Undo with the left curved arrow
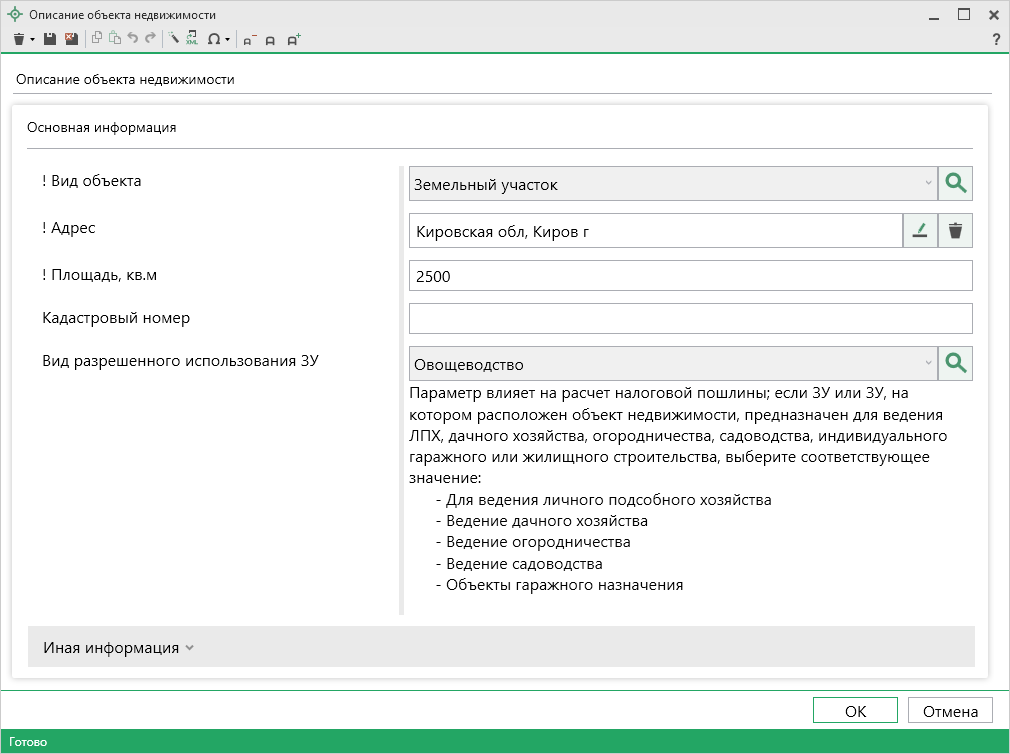 (x=133, y=39)
